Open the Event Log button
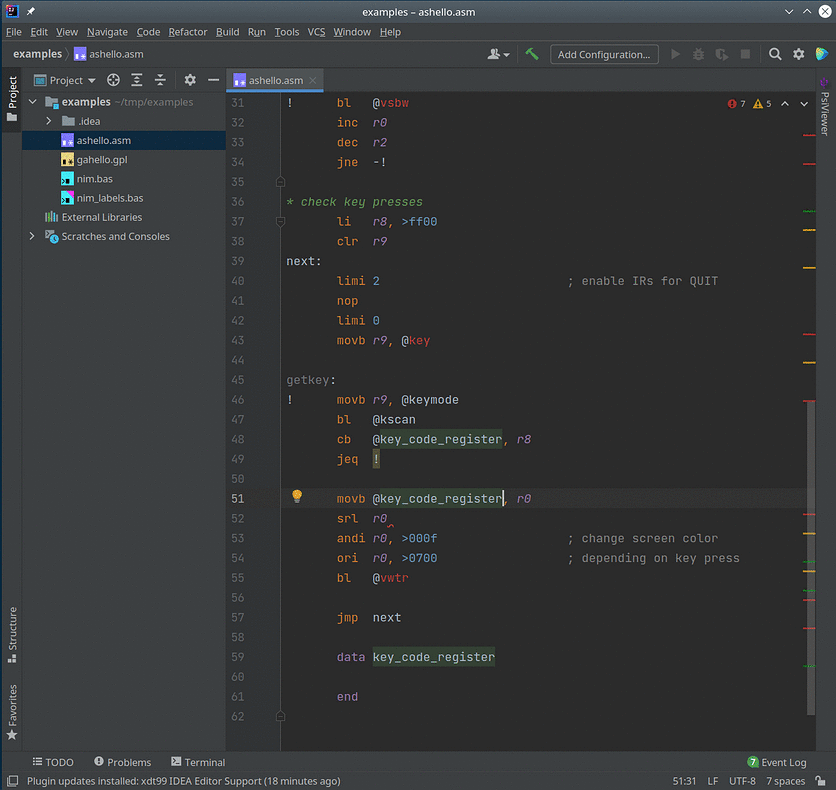This screenshot has width=836, height=790. pos(776,762)
